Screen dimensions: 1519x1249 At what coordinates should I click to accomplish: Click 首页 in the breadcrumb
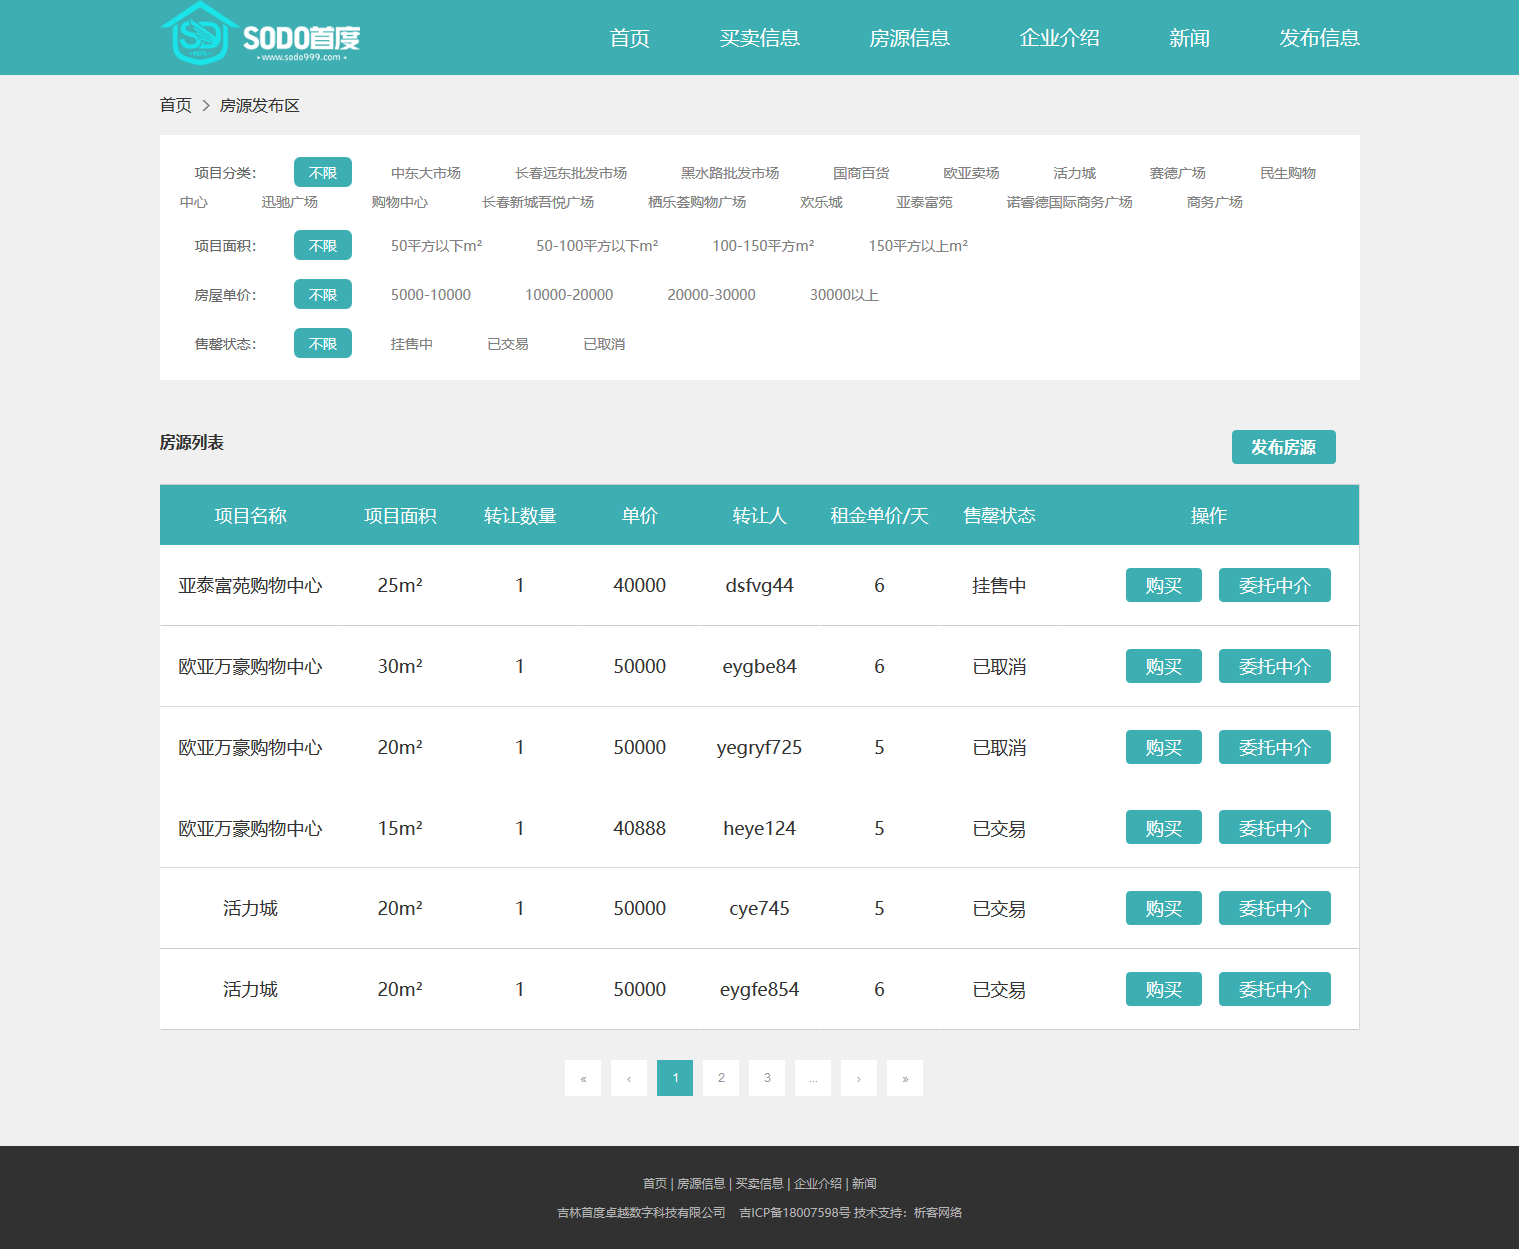coord(176,105)
